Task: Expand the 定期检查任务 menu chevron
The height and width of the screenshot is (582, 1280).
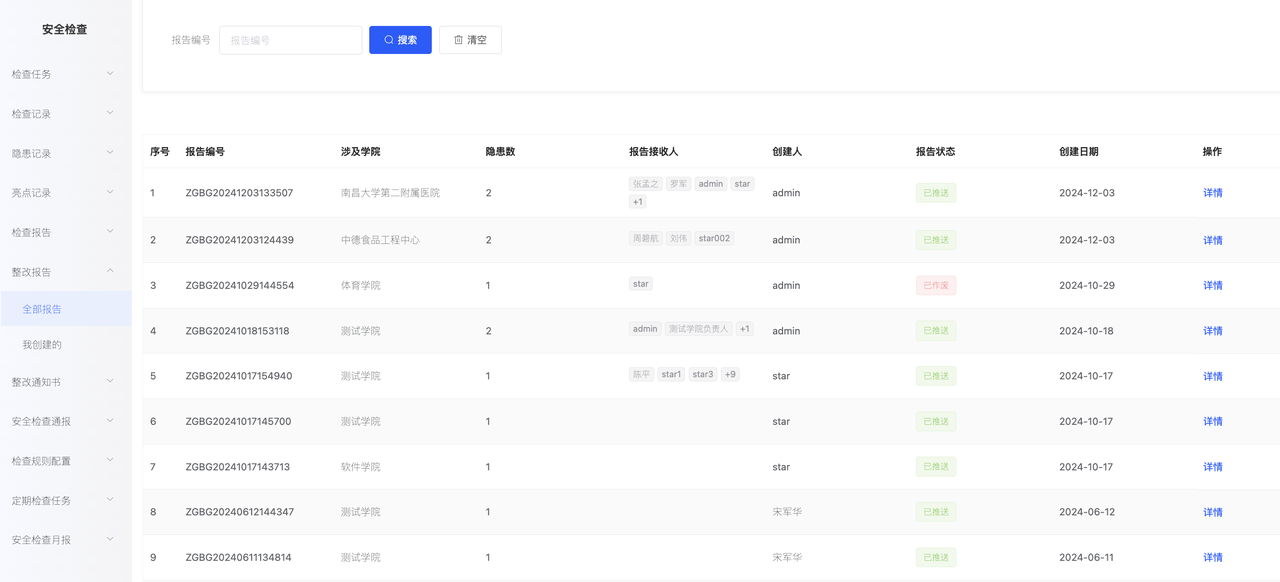Action: tap(110, 500)
